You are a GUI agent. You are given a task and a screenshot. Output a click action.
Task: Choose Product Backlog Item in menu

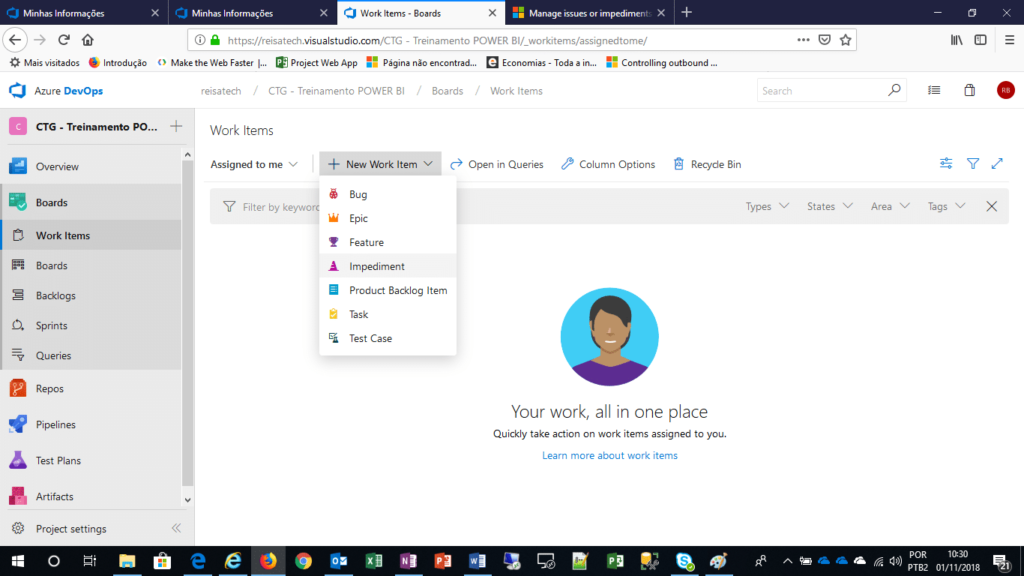[x=397, y=291]
